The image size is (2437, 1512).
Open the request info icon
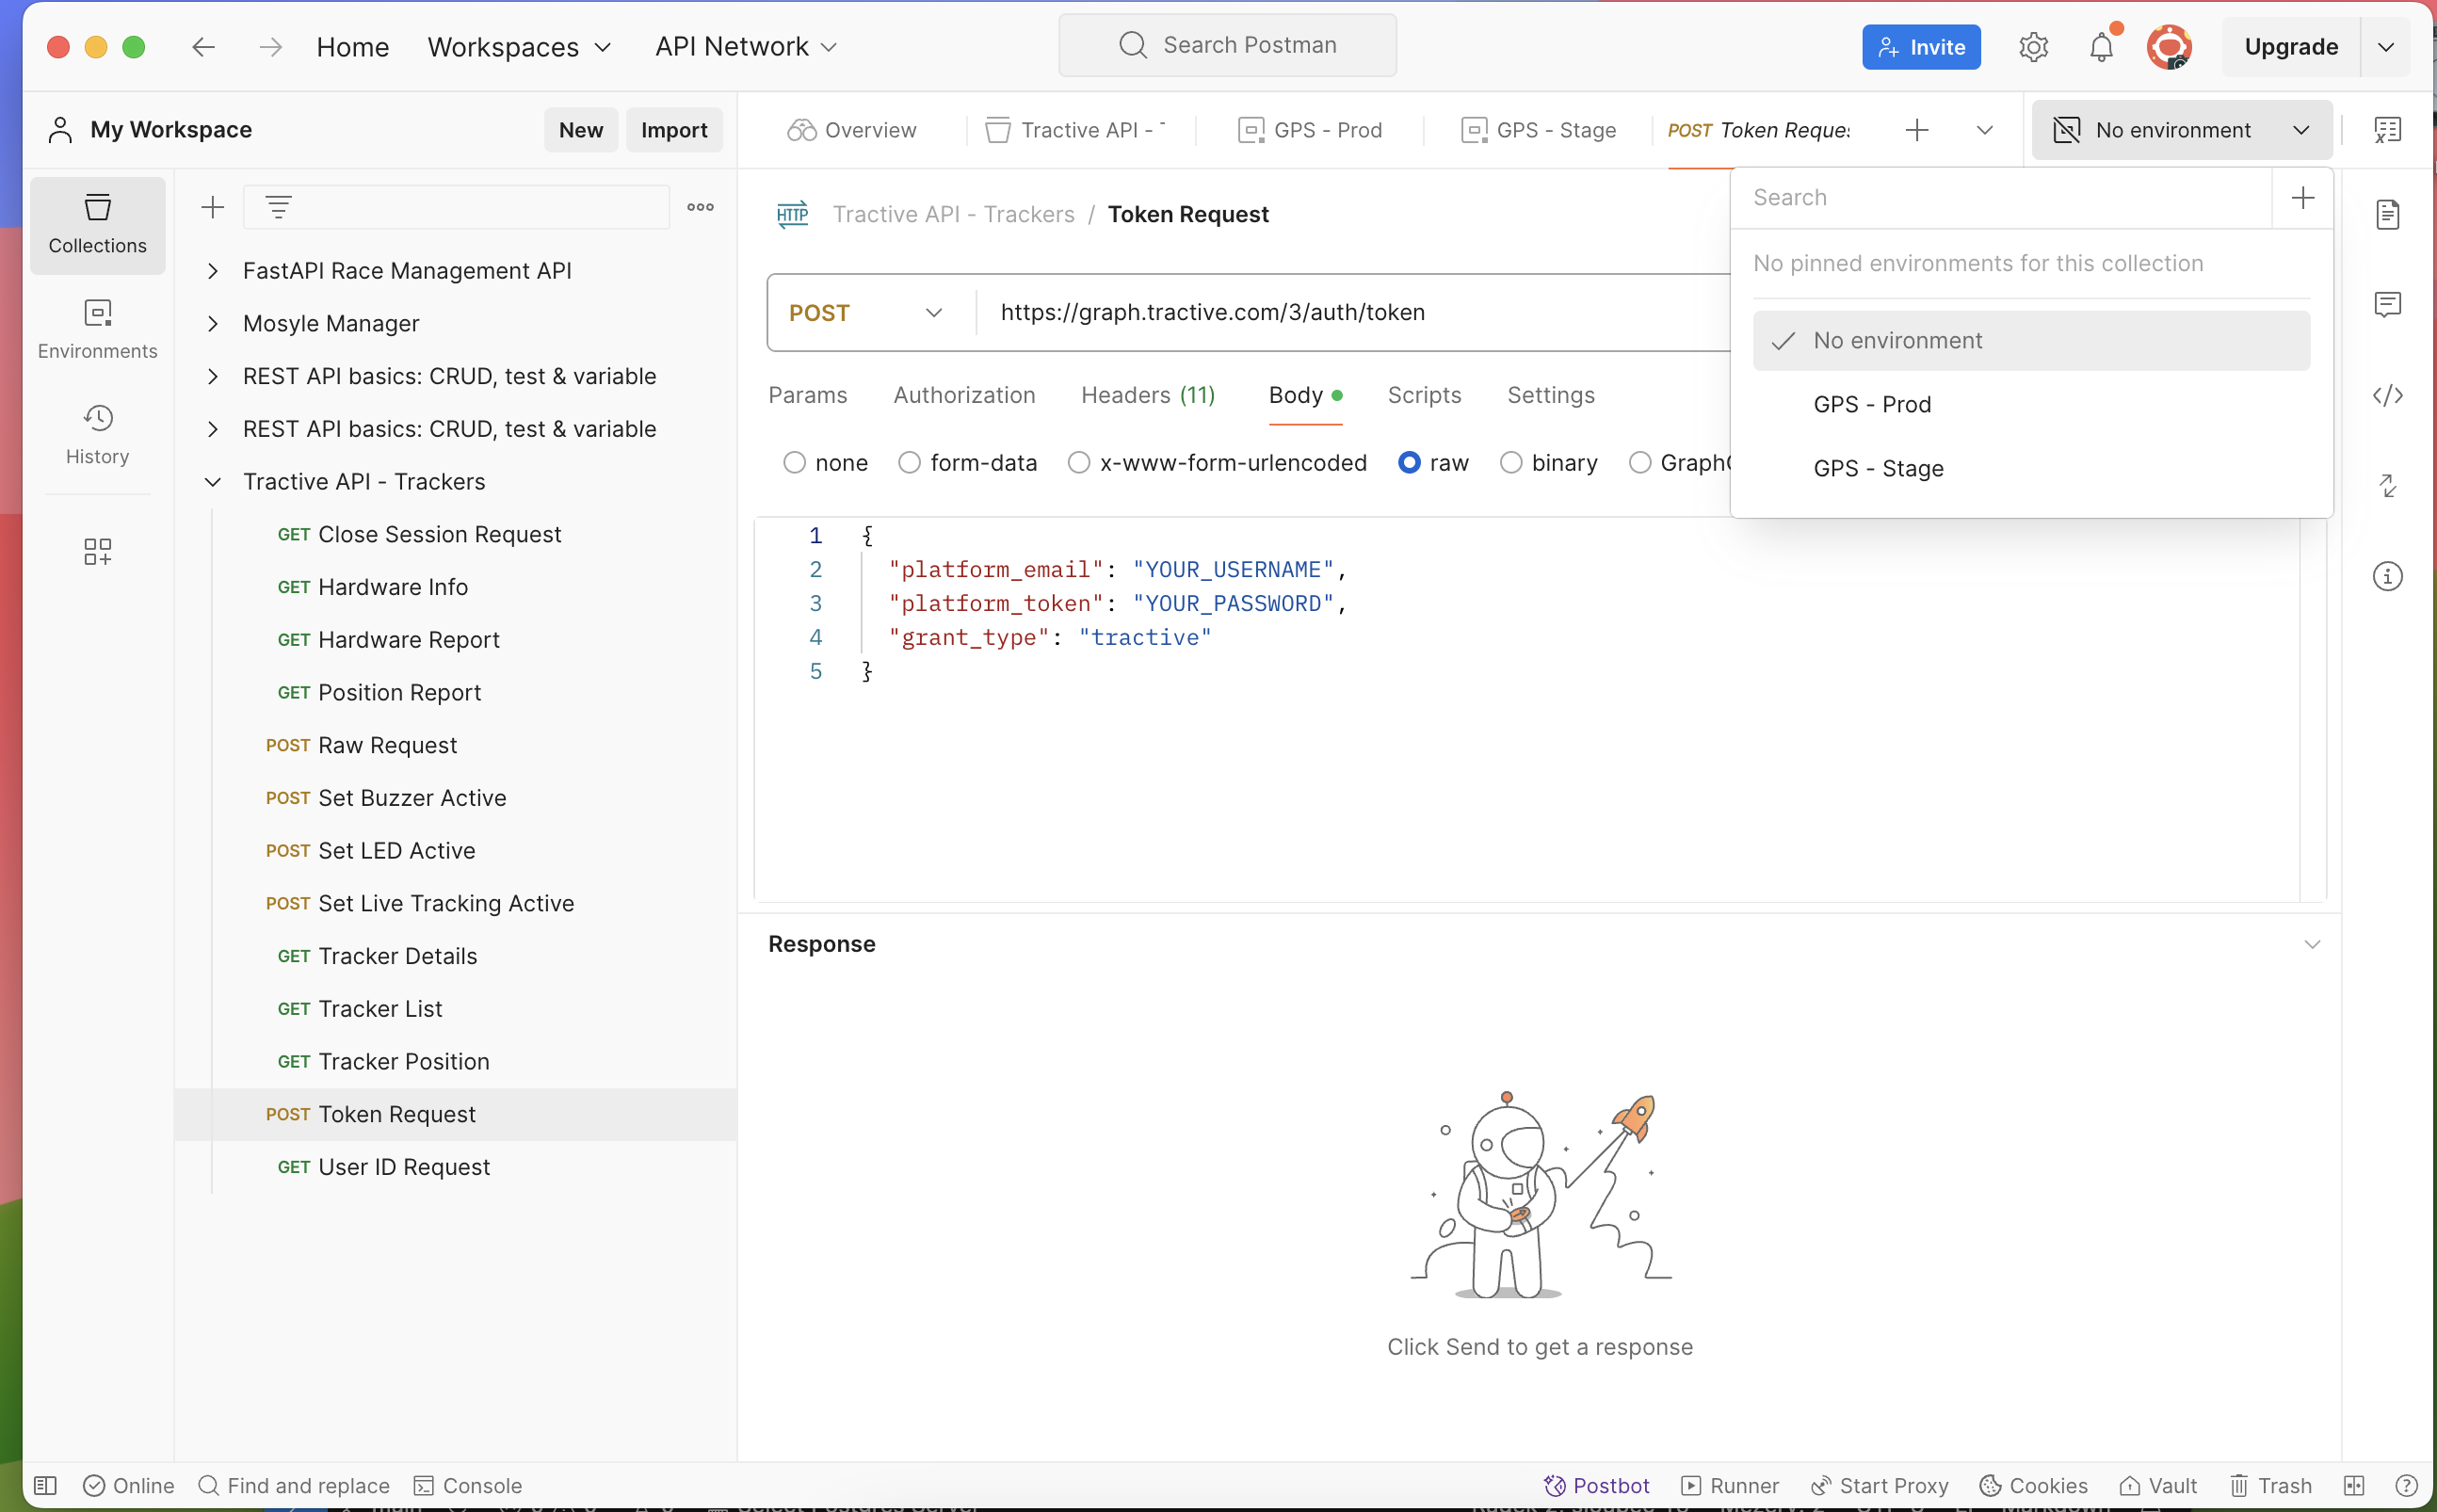click(x=2387, y=576)
